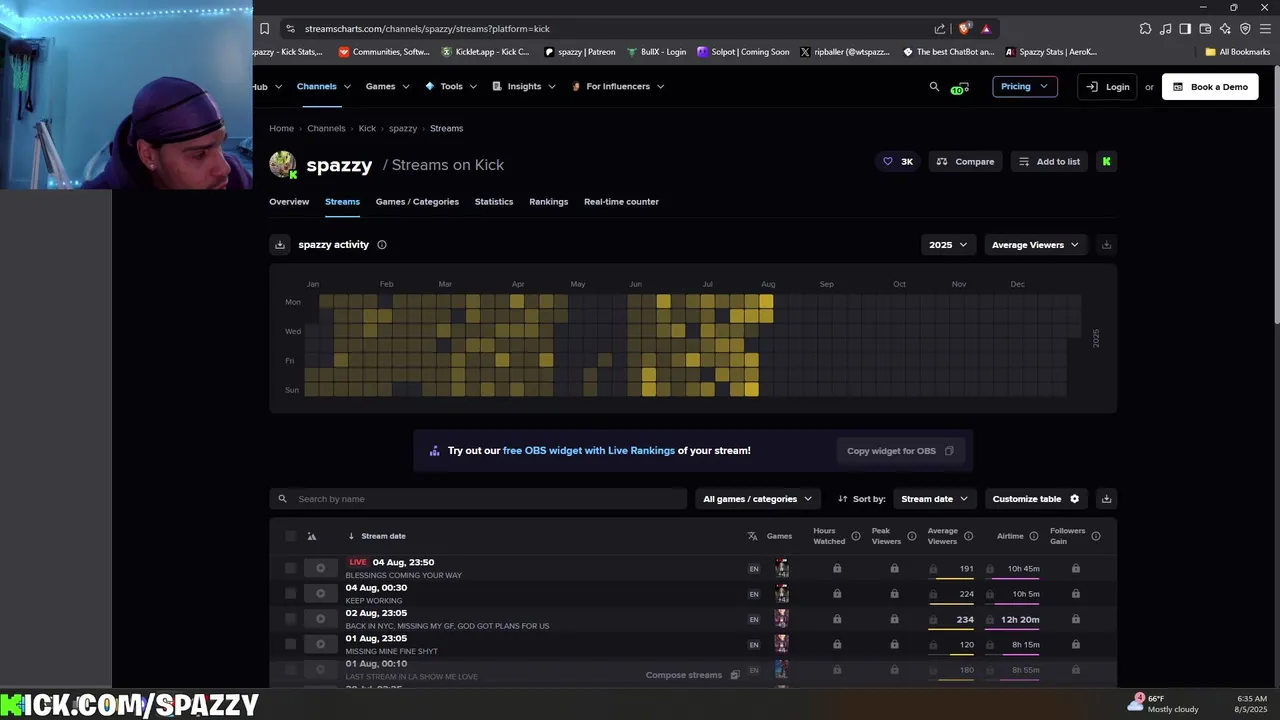Image resolution: width=1280 pixels, height=720 pixels.
Task: Open the free OBS widget with Live Rankings link
Action: coord(589,451)
